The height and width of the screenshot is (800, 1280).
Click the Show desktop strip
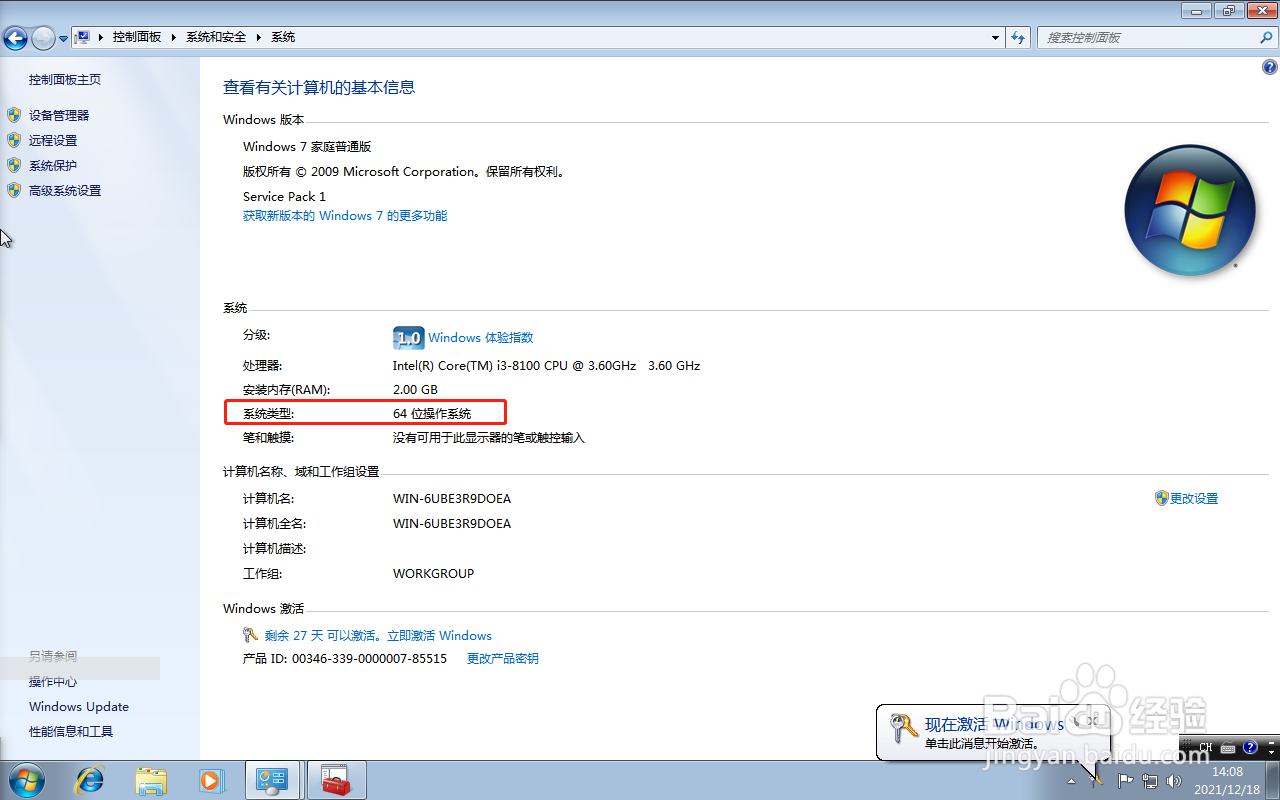click(x=1272, y=780)
